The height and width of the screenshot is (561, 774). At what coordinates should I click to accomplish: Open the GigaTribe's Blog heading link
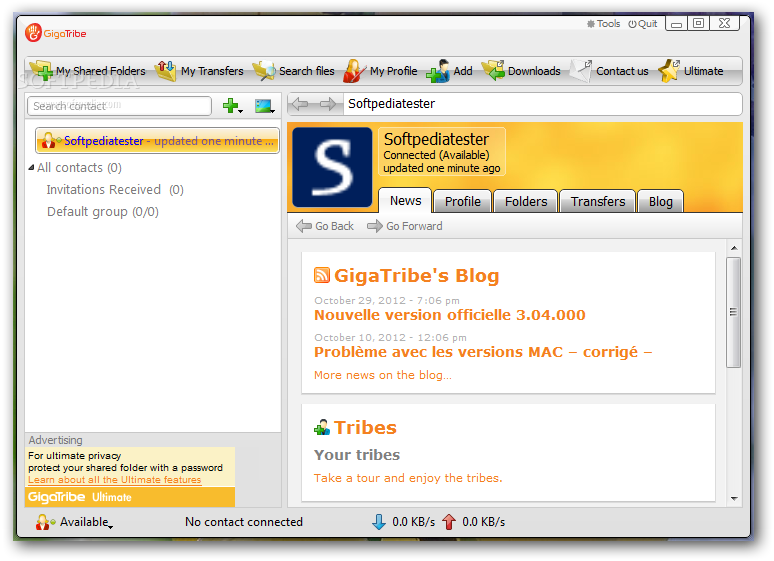[417, 276]
